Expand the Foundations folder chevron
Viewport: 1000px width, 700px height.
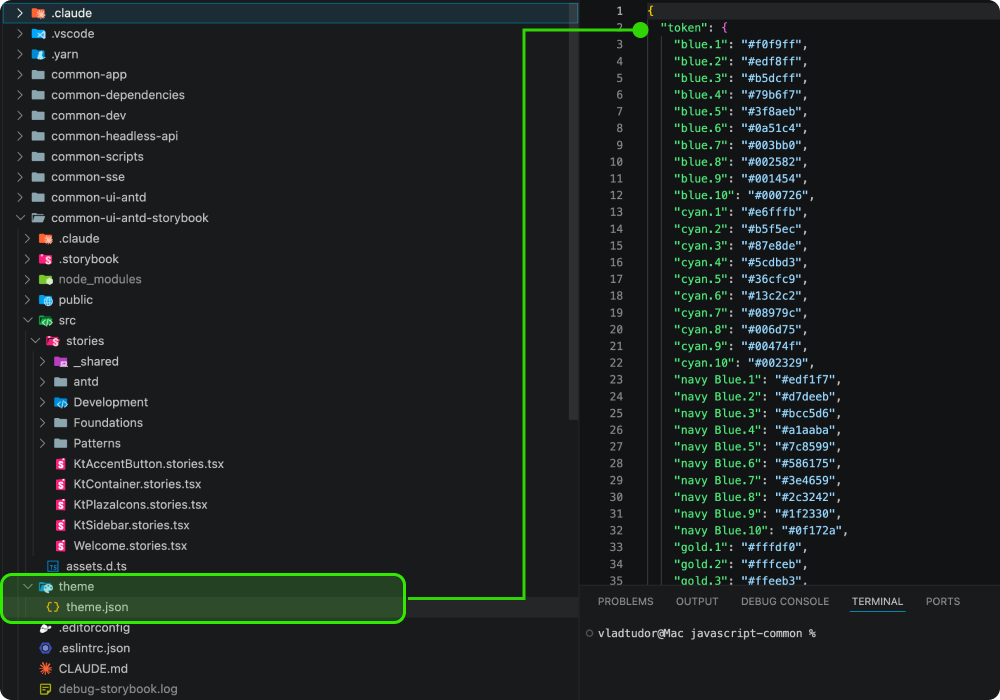pyautogui.click(x=42, y=423)
